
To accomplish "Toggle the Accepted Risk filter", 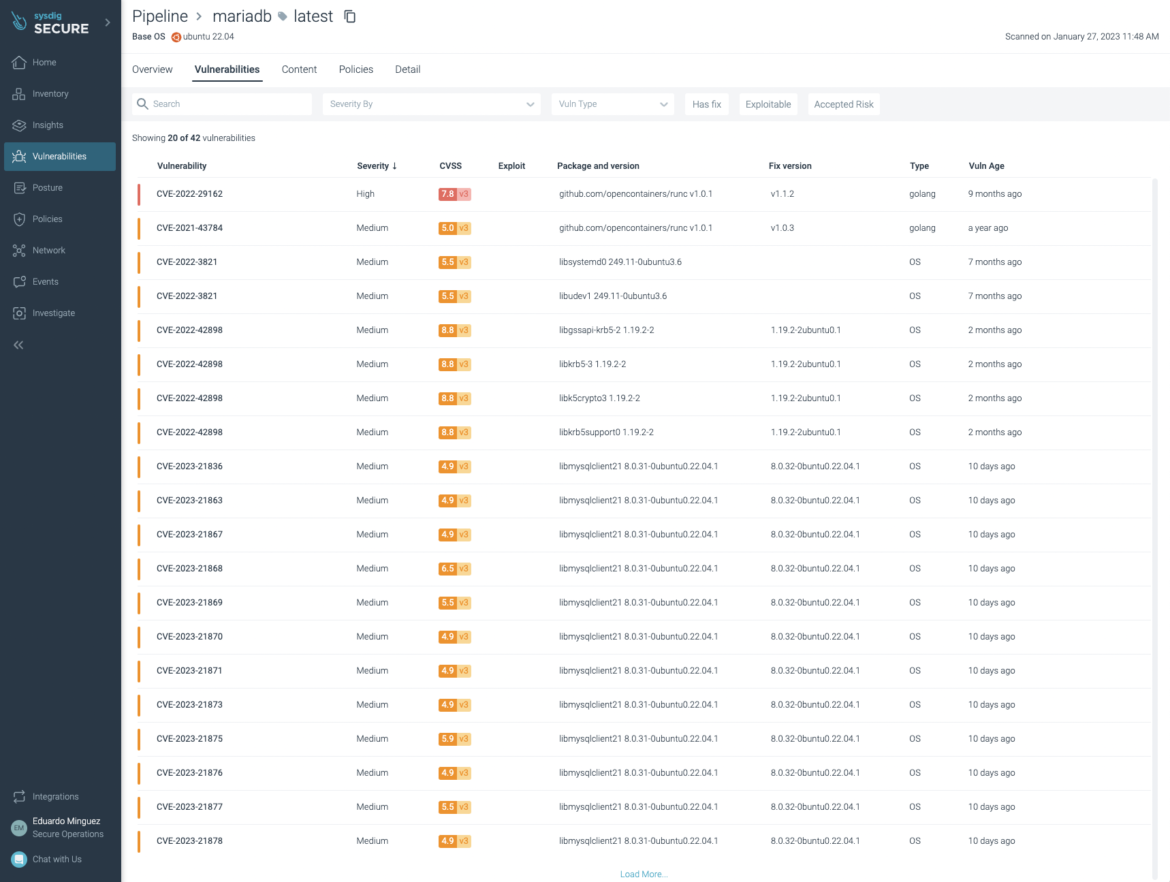I will tap(844, 104).
